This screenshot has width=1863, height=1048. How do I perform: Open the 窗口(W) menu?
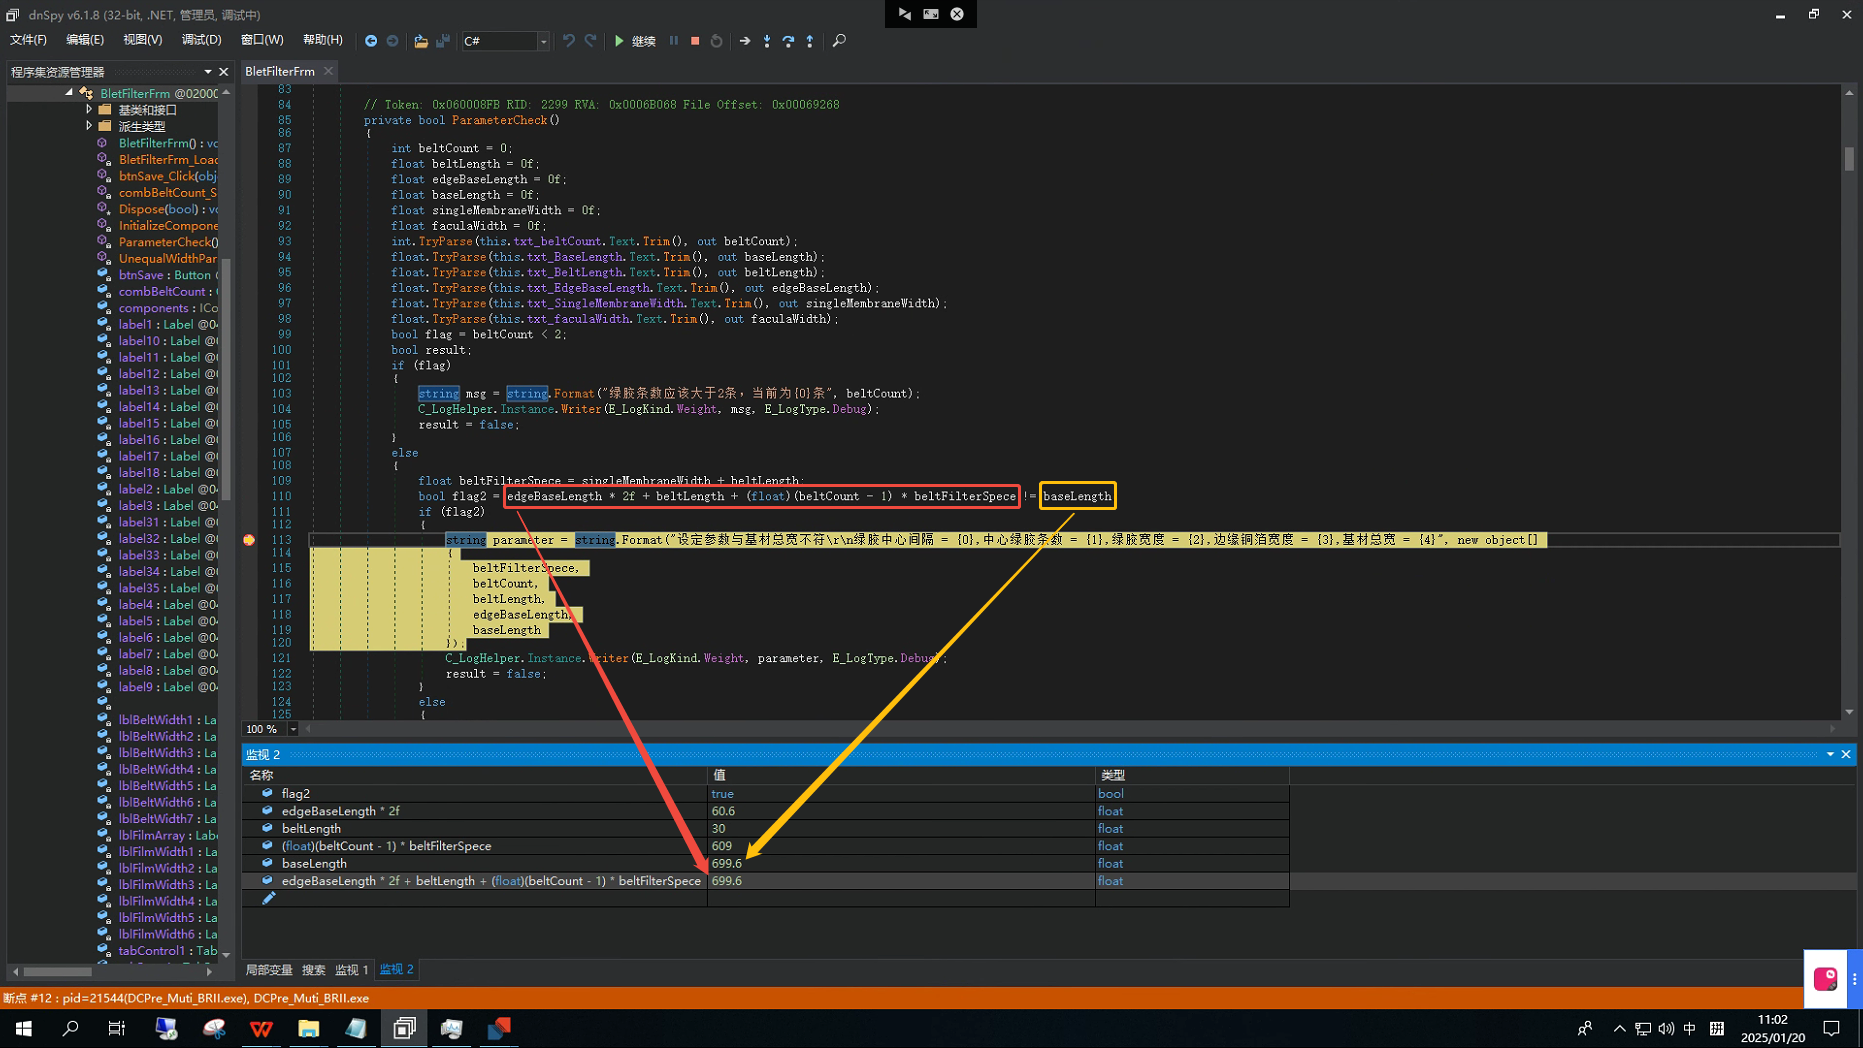point(262,40)
